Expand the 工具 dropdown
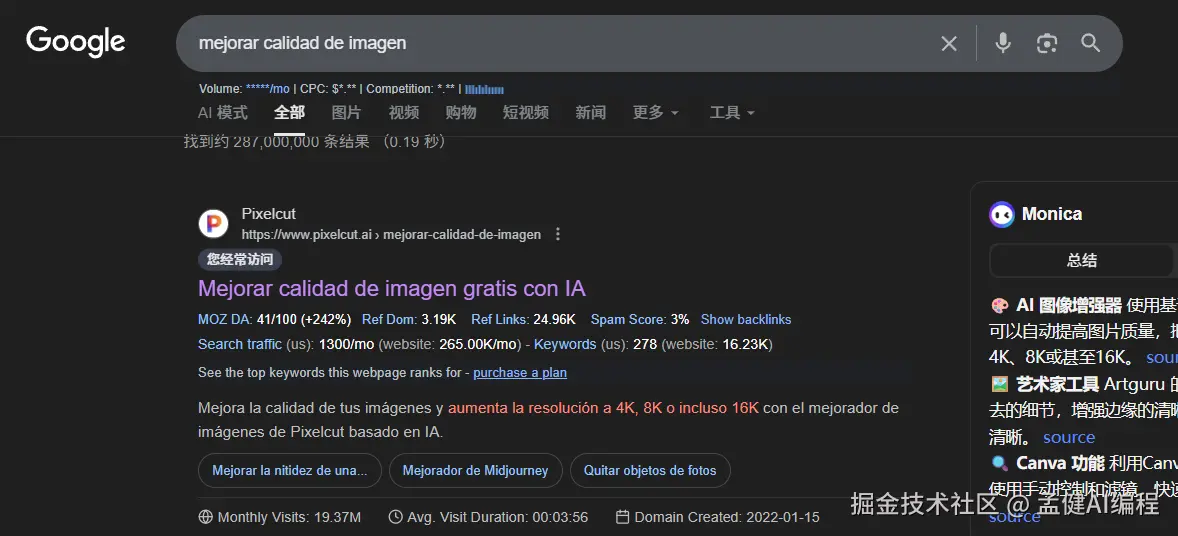 [x=732, y=113]
